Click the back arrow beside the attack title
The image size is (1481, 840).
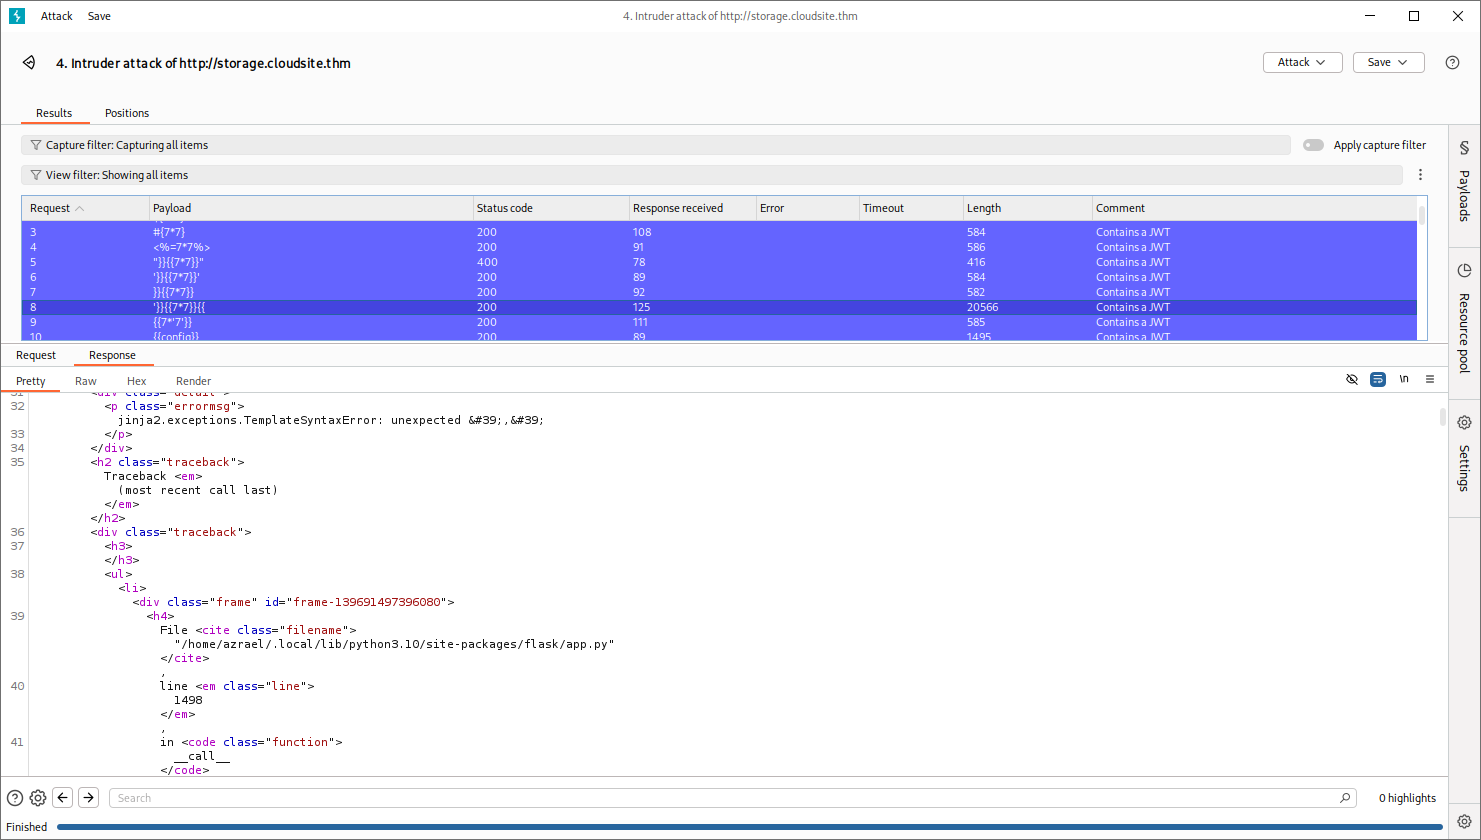(x=29, y=63)
